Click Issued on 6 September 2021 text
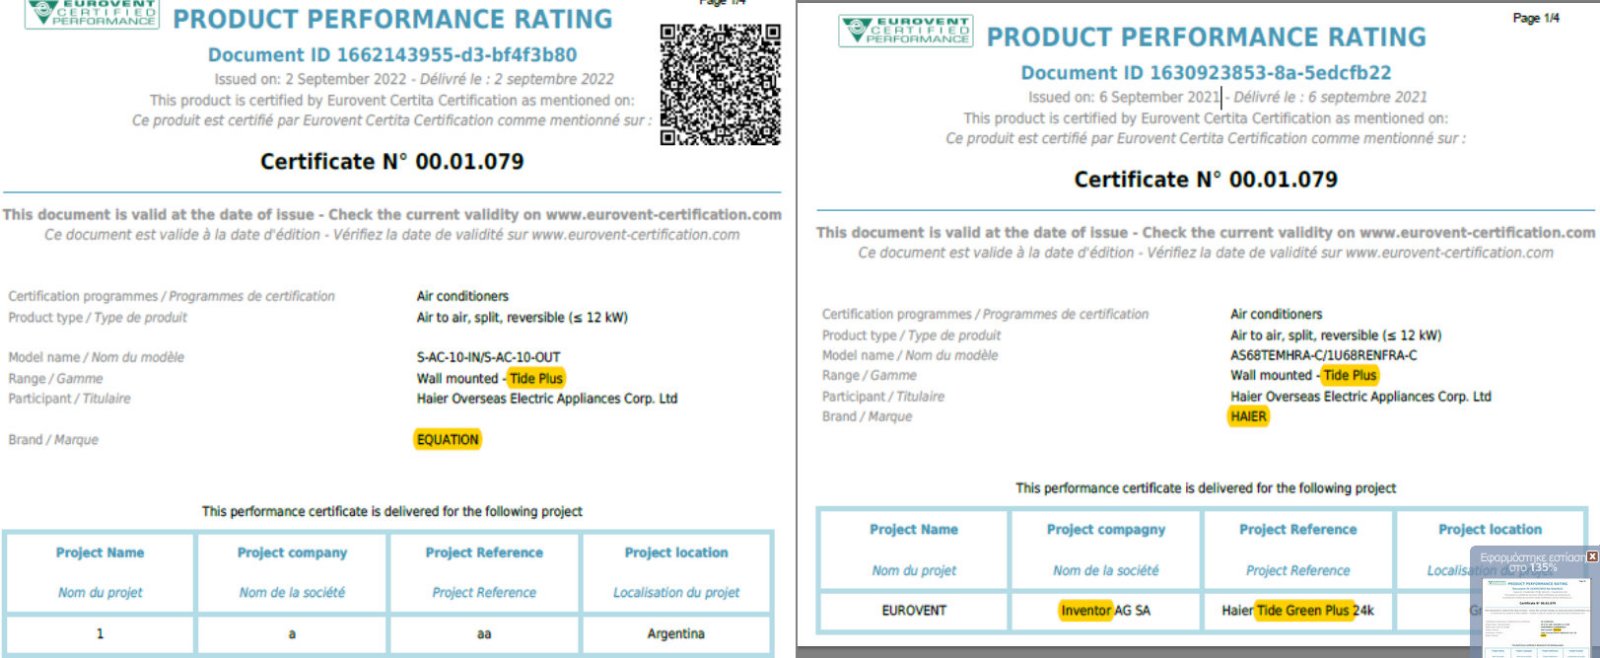Viewport: 1600px width, 658px height. pyautogui.click(x=1124, y=97)
